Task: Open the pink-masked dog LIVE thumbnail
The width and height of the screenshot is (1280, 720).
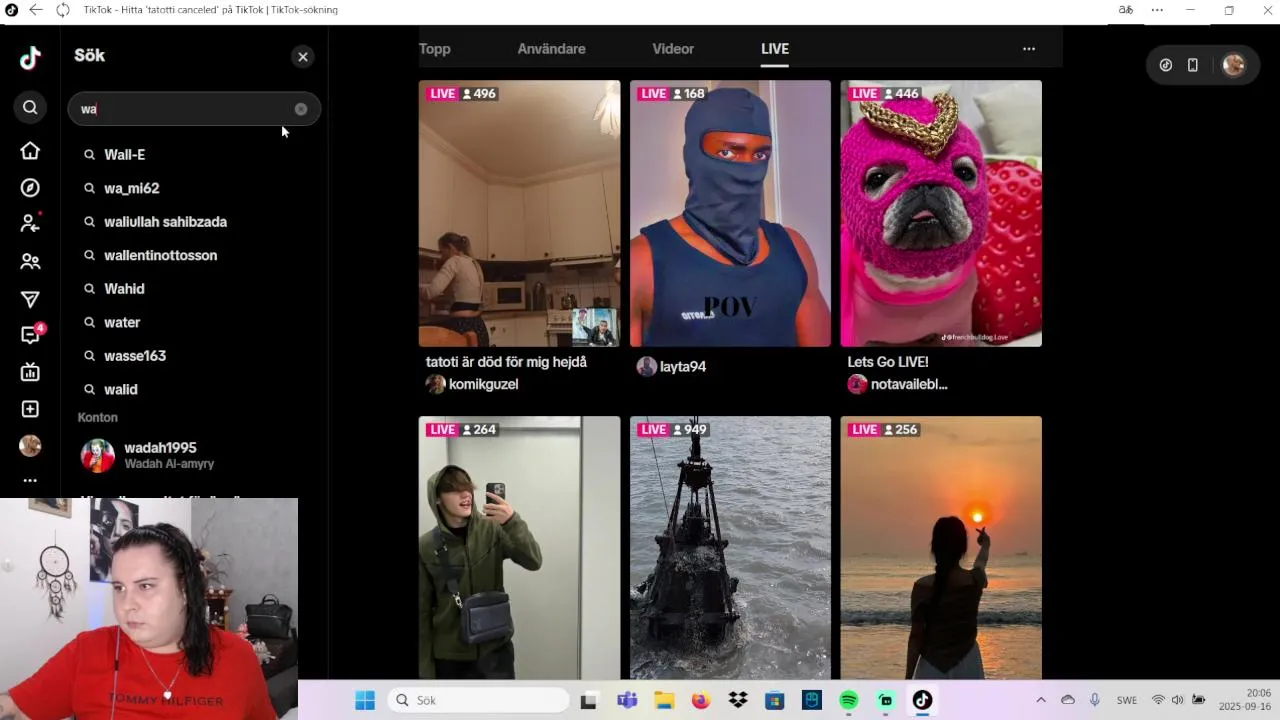Action: (x=941, y=213)
